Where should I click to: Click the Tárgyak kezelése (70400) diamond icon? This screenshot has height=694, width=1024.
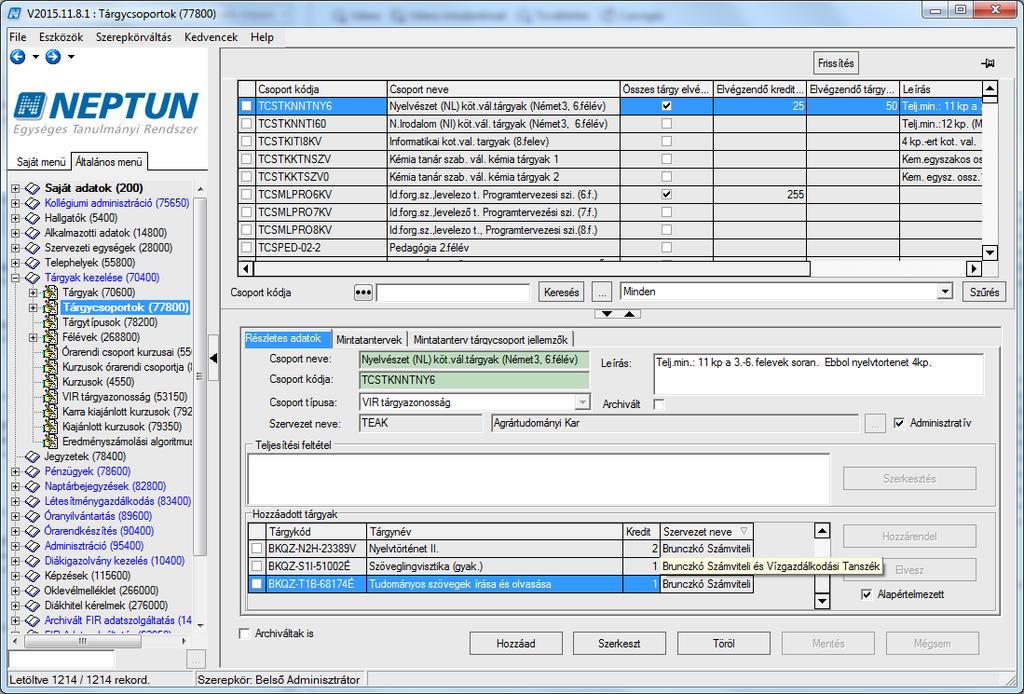click(33, 278)
